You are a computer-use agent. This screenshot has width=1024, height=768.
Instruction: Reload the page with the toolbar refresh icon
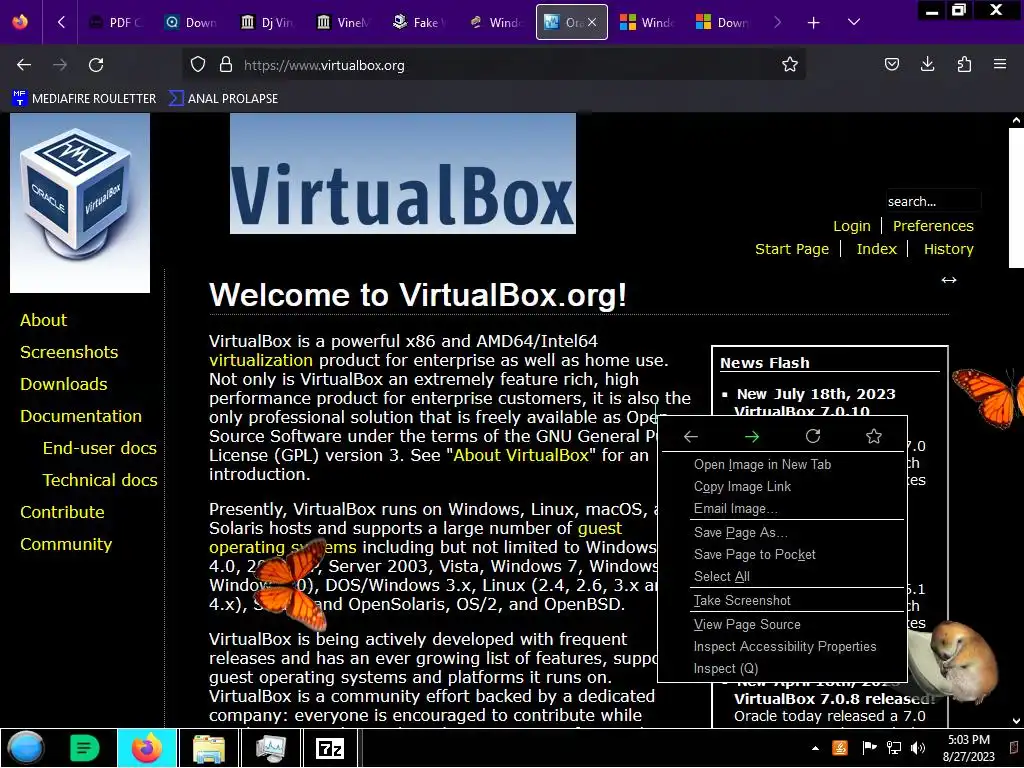pyautogui.click(x=96, y=65)
